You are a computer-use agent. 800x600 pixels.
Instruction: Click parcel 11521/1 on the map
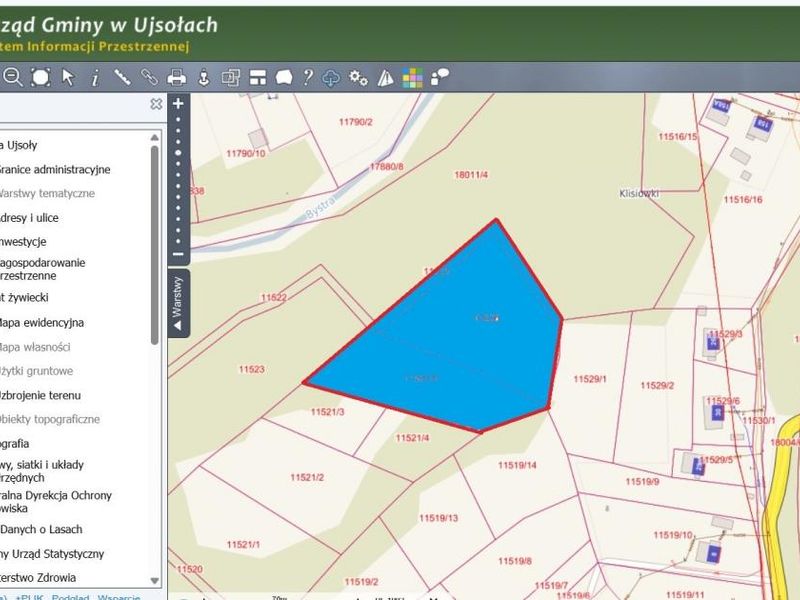(x=243, y=545)
